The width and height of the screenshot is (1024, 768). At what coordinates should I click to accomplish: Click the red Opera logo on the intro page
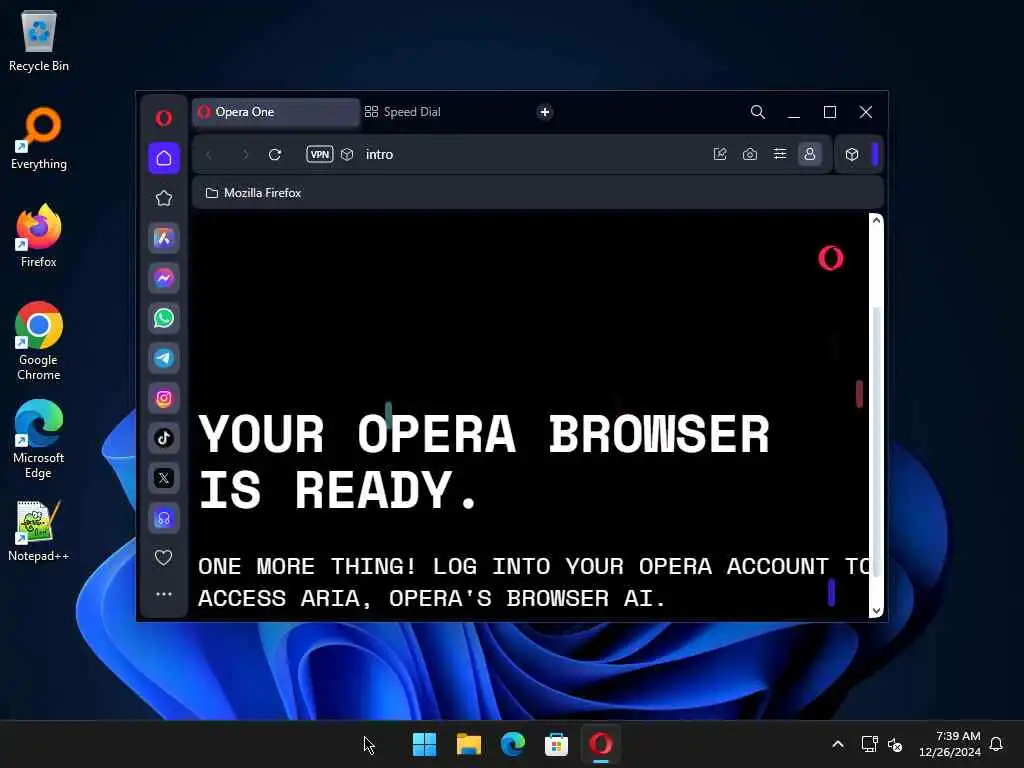(x=831, y=258)
